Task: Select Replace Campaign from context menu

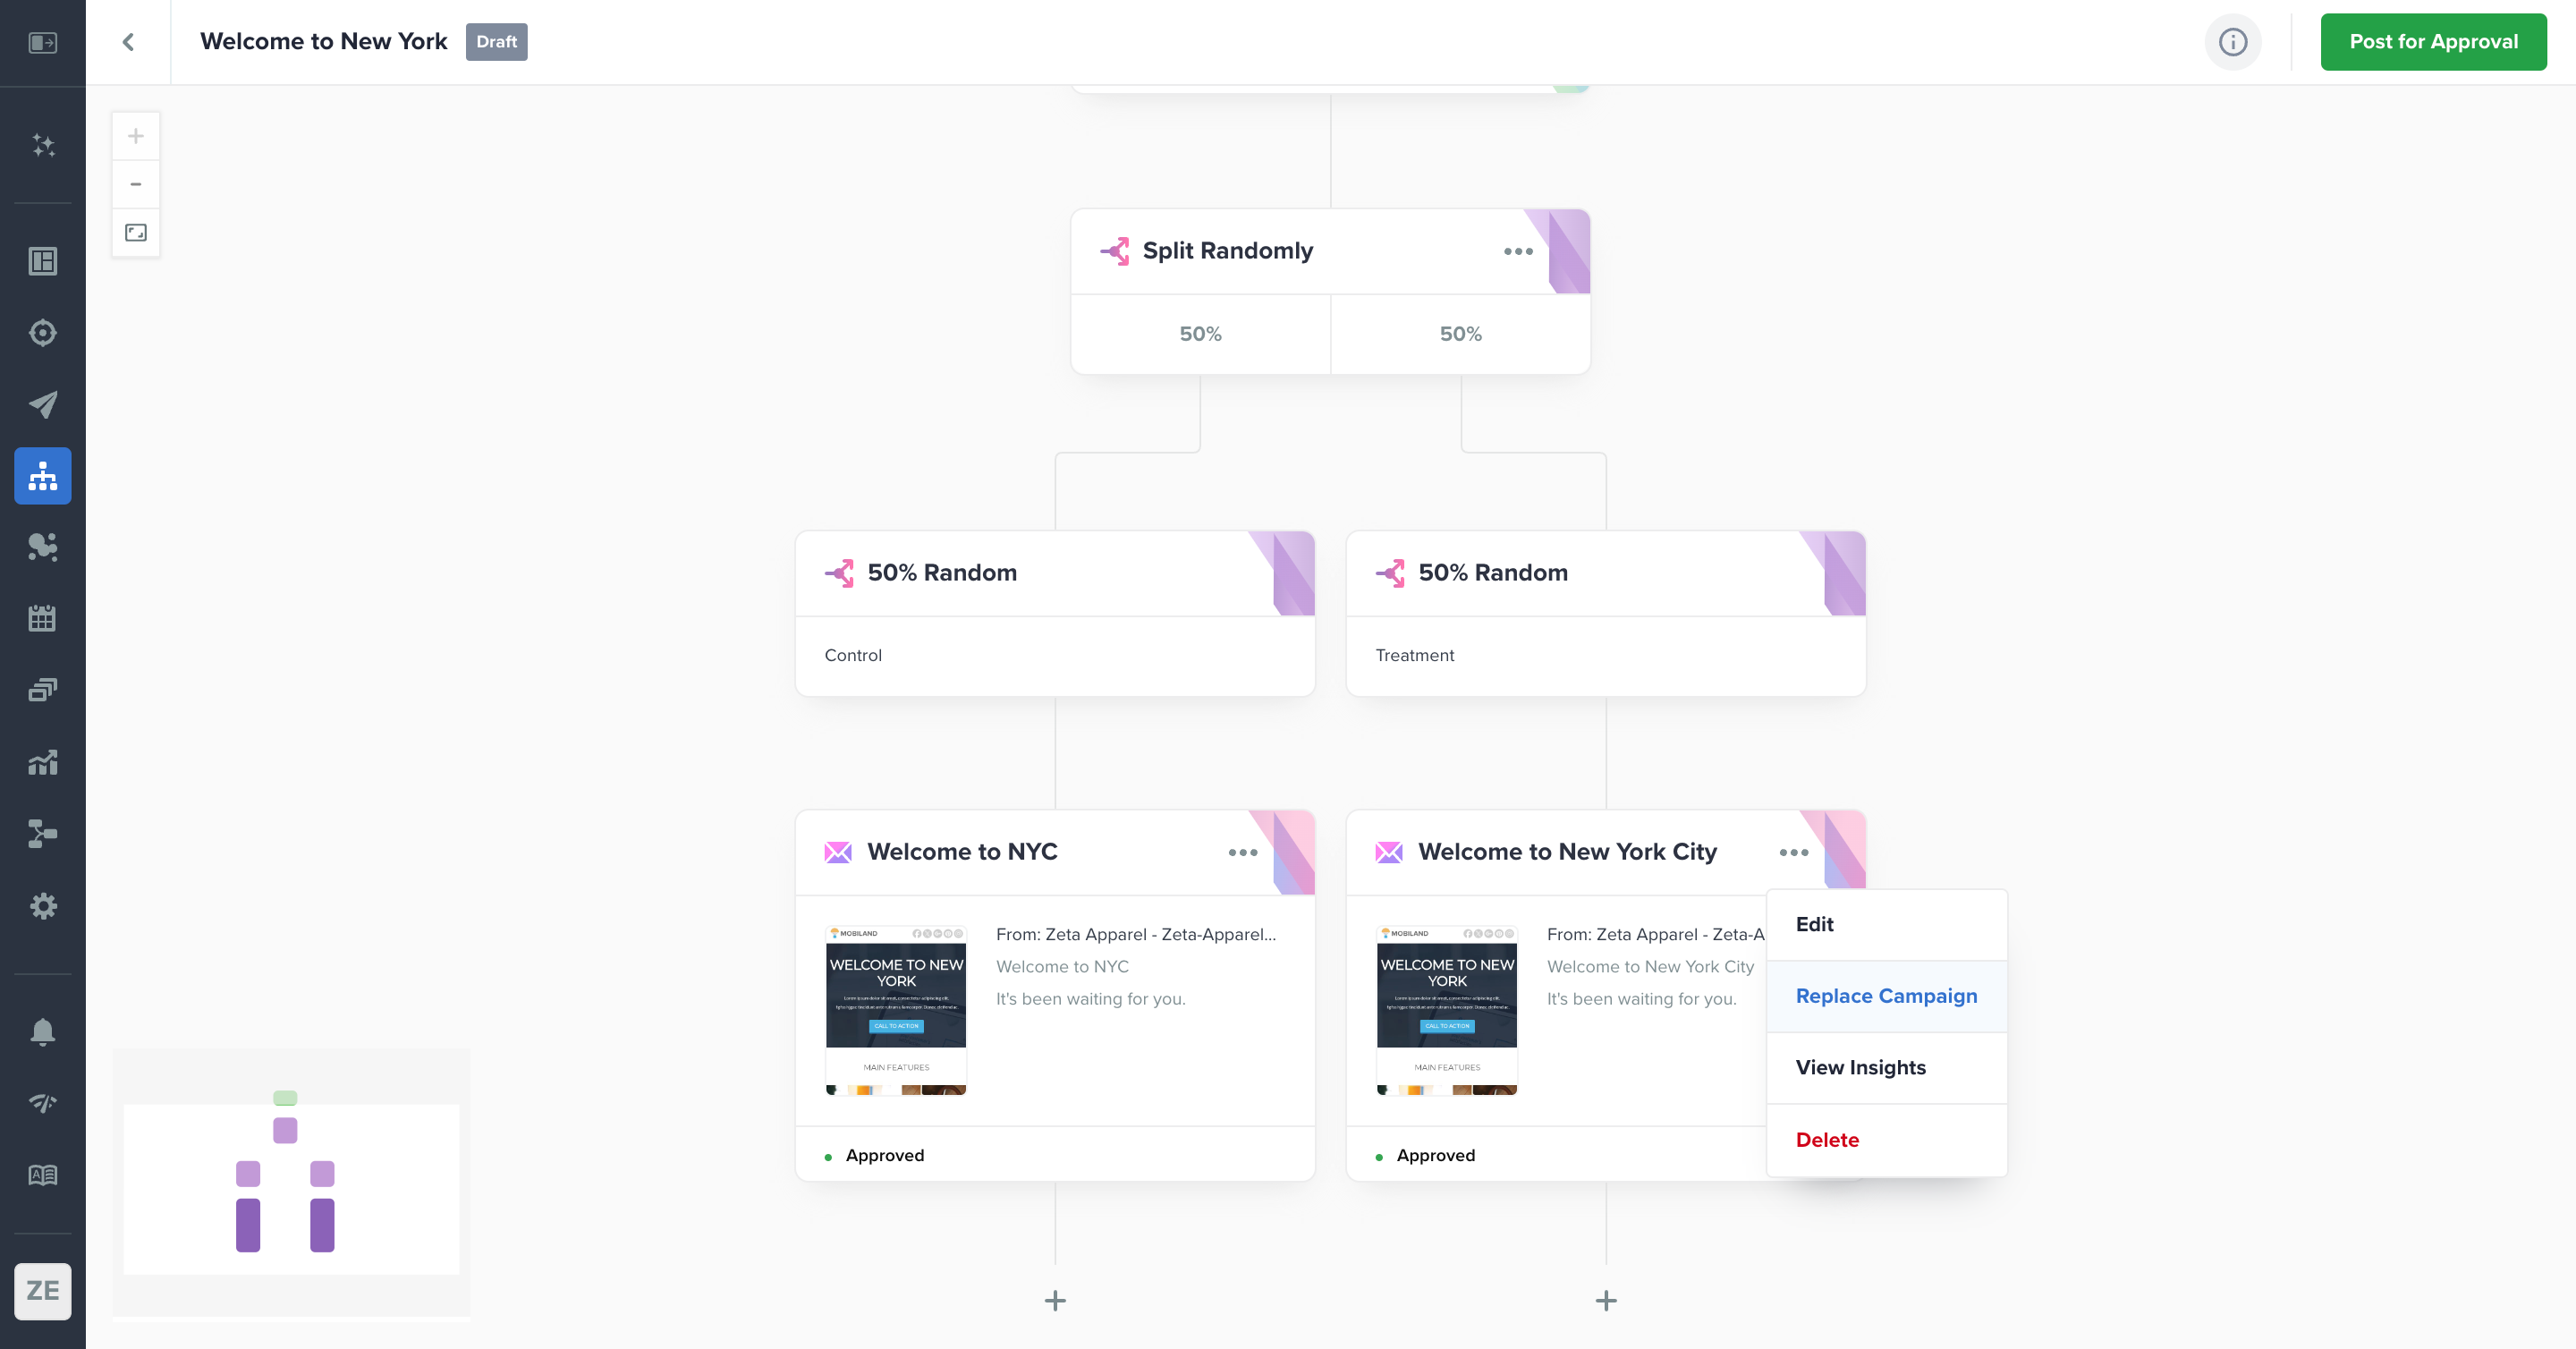Action: point(1886,996)
